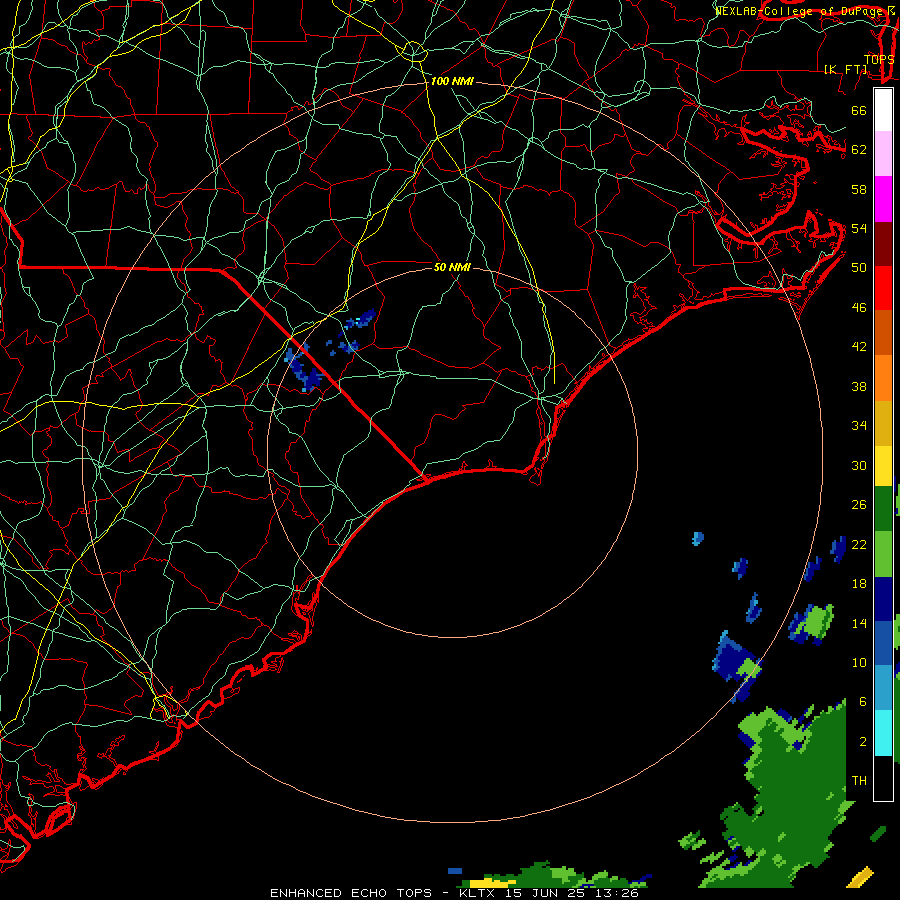Click the K FT units label
The width and height of the screenshot is (900, 900).
click(x=845, y=69)
